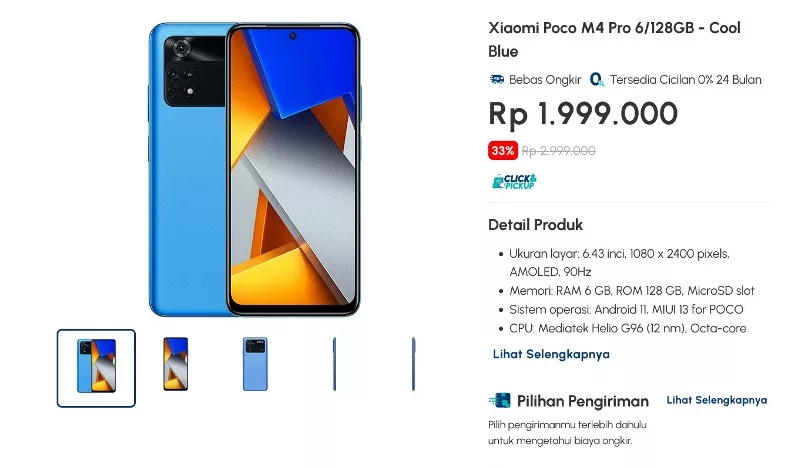
Task: Click the Rp 1.999.000 price text
Action: point(583,114)
